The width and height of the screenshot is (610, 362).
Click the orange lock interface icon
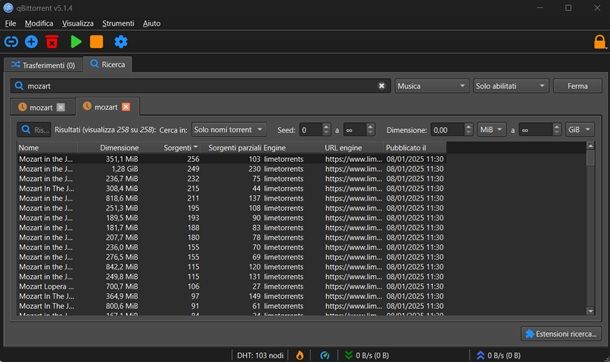[x=599, y=42]
